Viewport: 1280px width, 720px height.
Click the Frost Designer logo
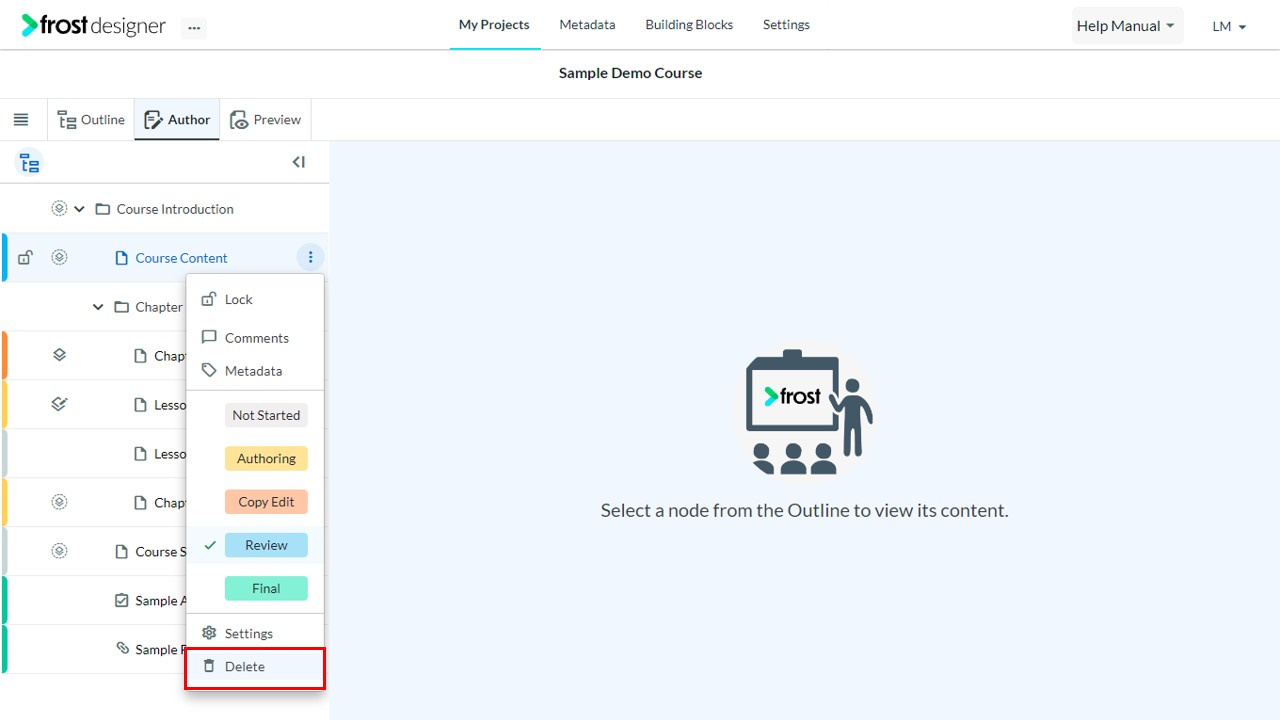pos(94,26)
